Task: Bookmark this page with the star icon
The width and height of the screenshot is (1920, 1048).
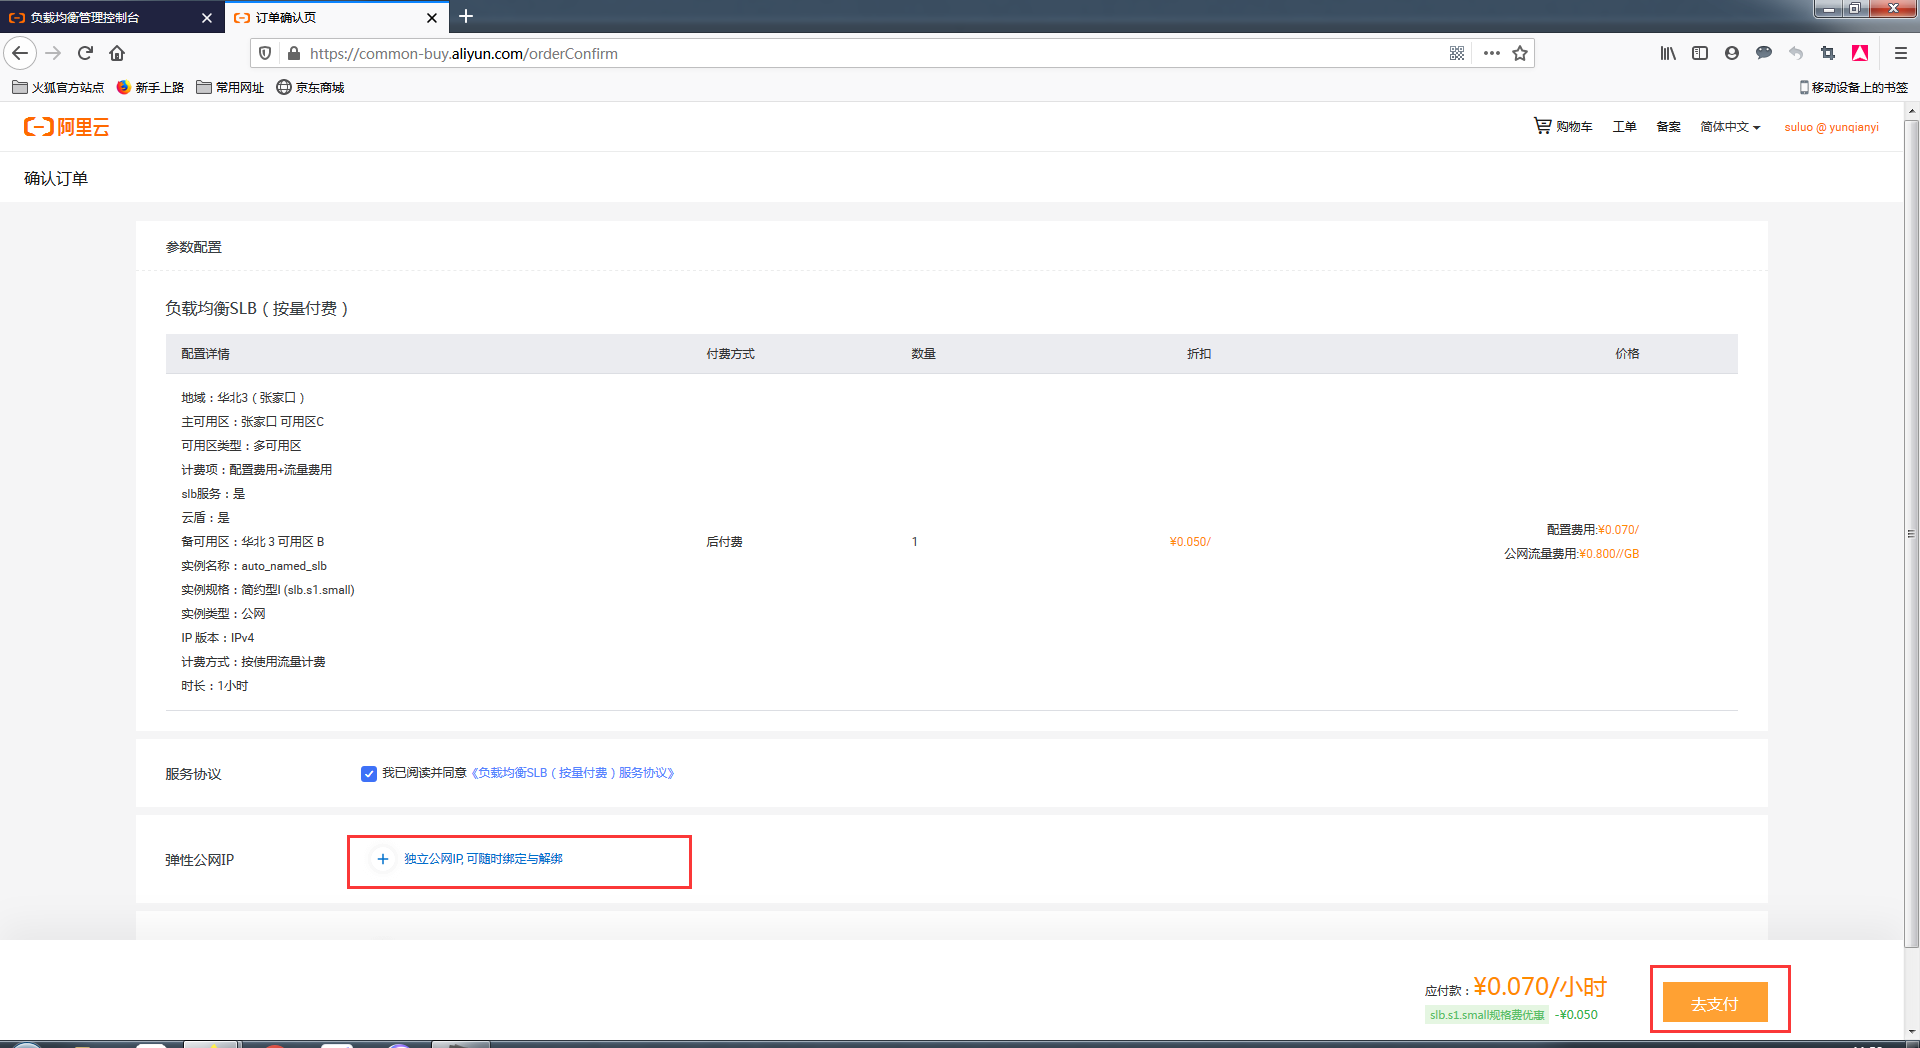Action: (1520, 54)
